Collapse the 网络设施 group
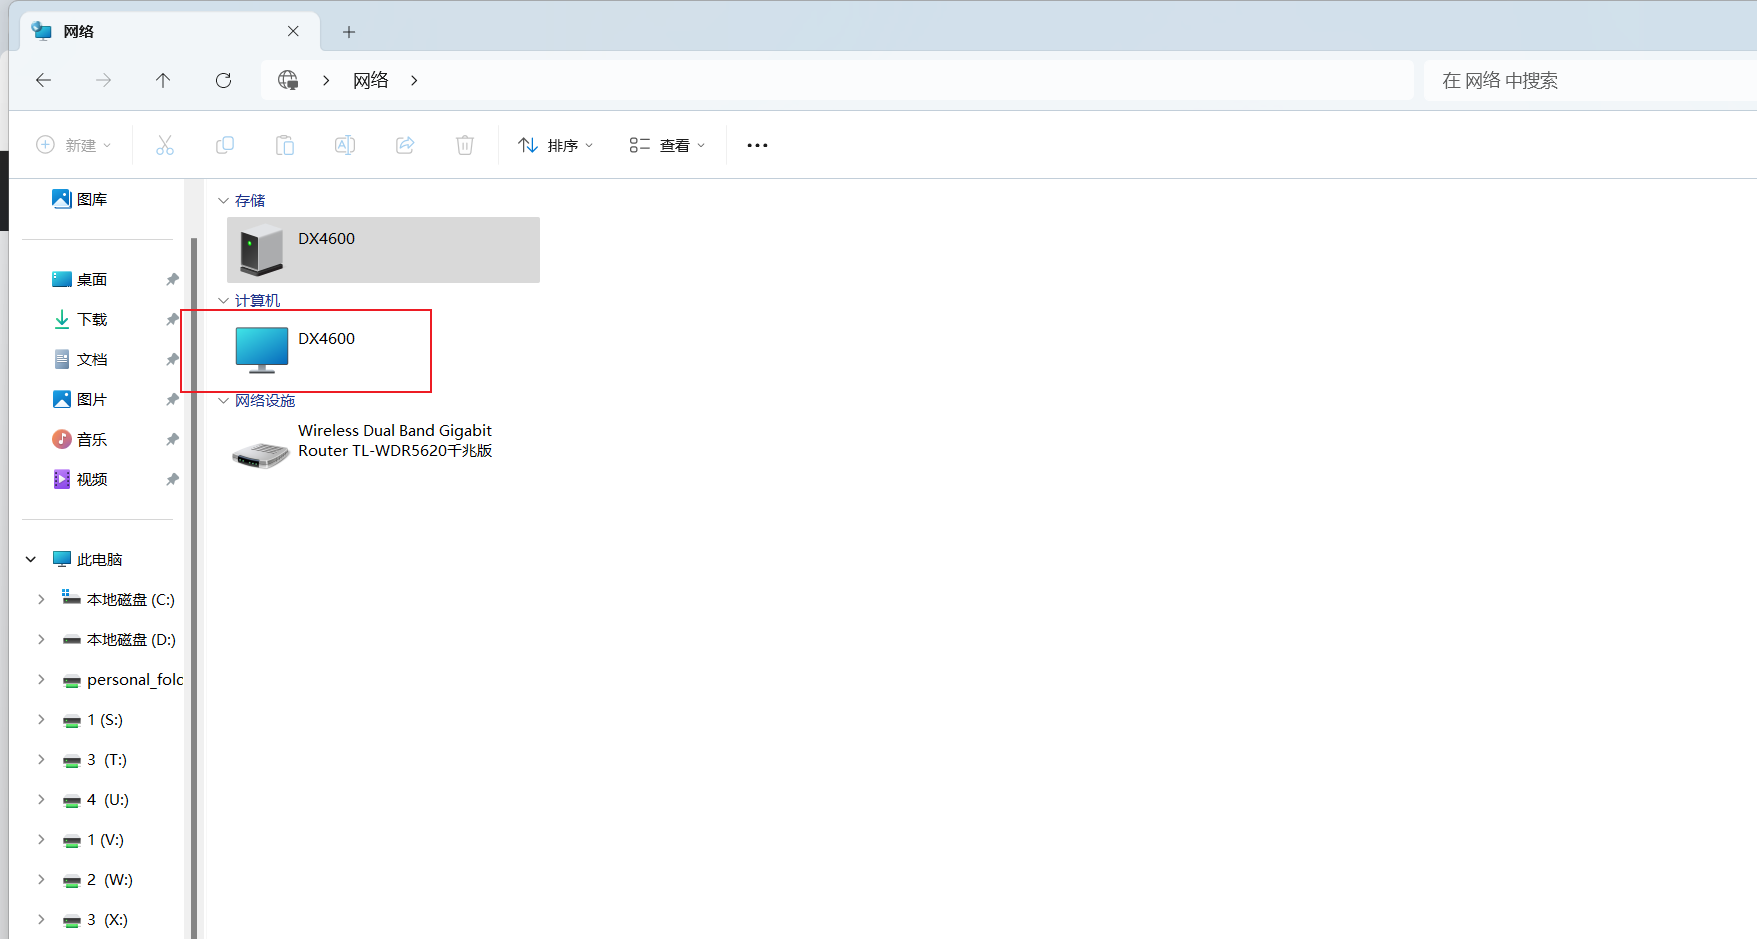The image size is (1757, 939). tap(223, 401)
